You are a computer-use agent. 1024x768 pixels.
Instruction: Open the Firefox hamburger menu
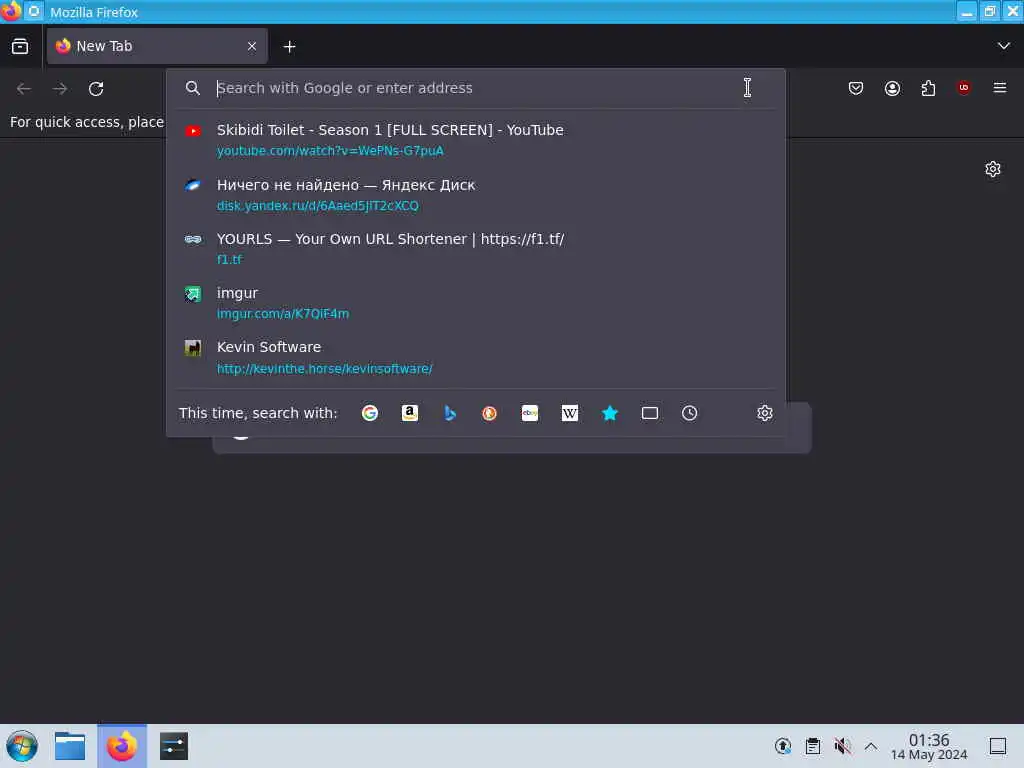[x=1000, y=88]
